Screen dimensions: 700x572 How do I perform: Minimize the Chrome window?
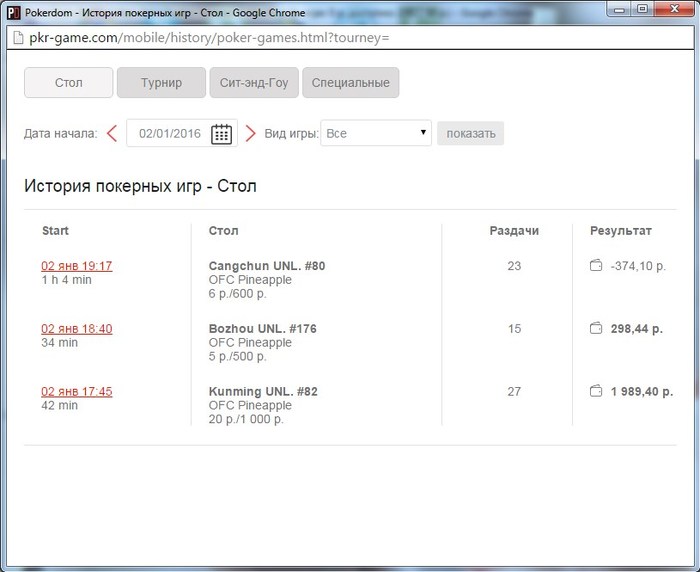point(619,9)
